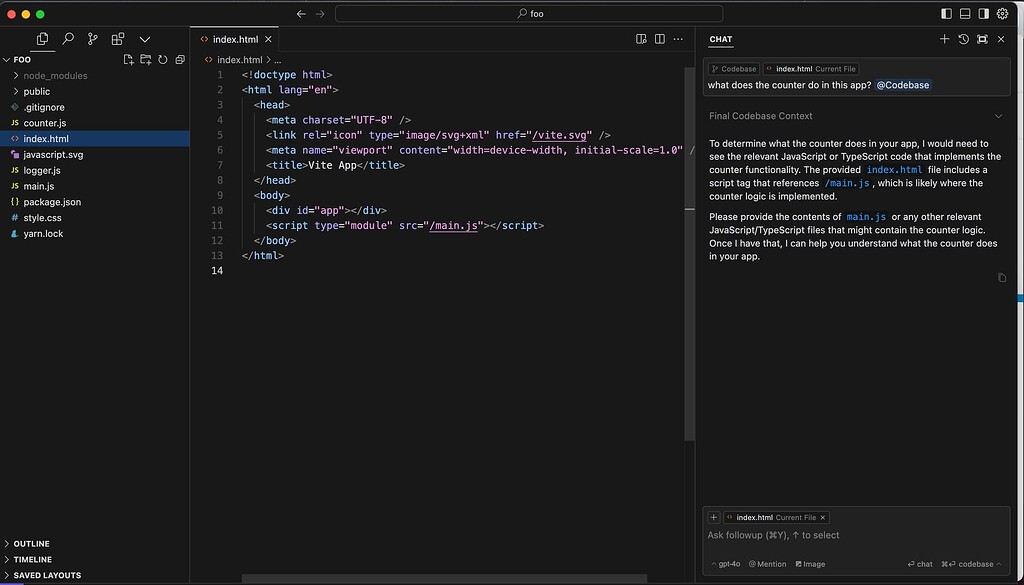Toggle the secondary sidebar visibility

coord(981,13)
